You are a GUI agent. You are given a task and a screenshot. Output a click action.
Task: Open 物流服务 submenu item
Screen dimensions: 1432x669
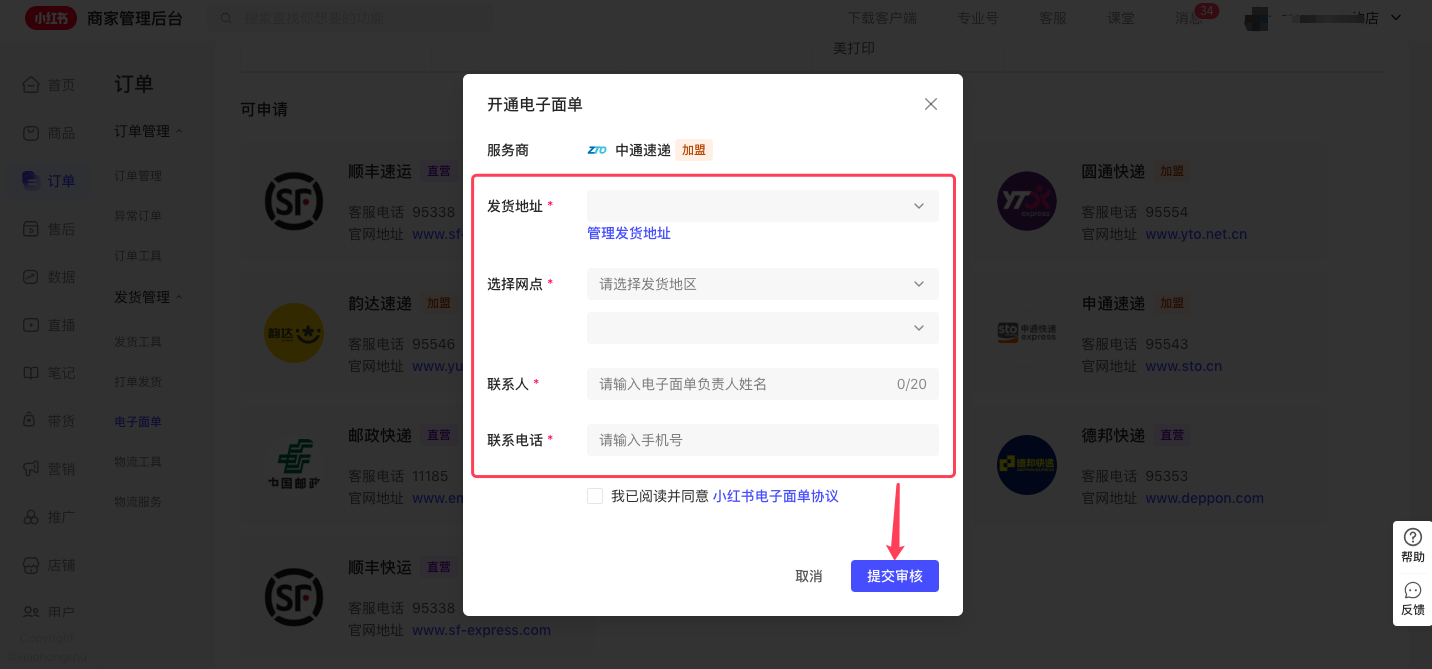[138, 502]
